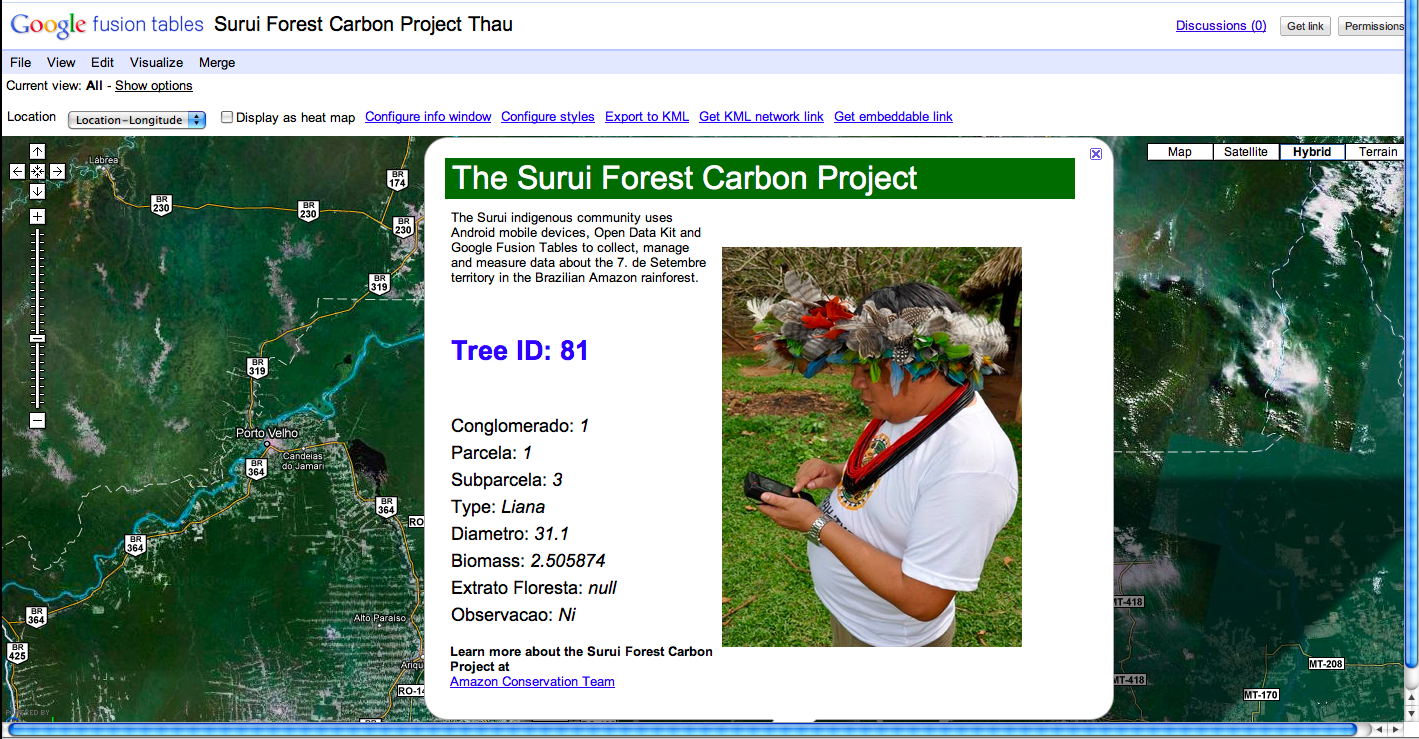The image size is (1419, 739).
Task: Click the Type: Liana row
Action: [x=498, y=507]
